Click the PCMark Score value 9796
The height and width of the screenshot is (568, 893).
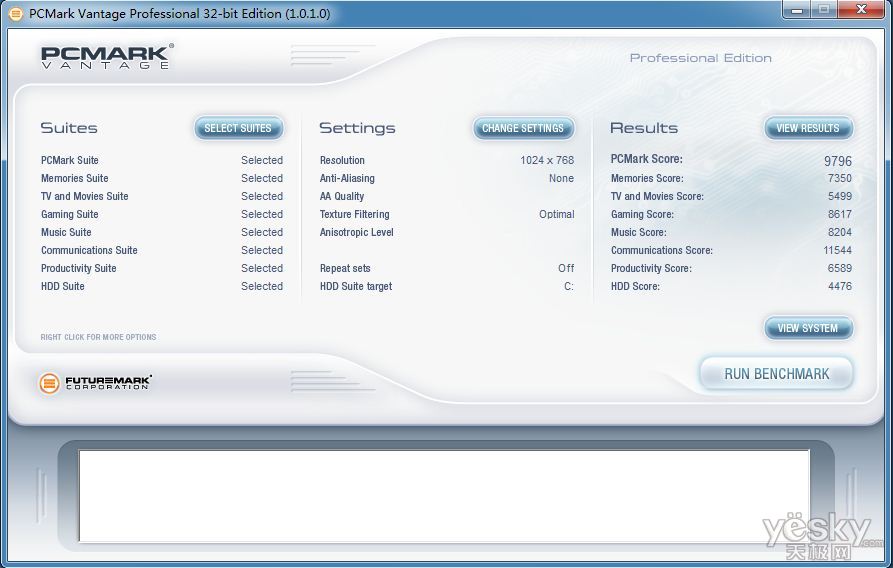click(x=838, y=161)
